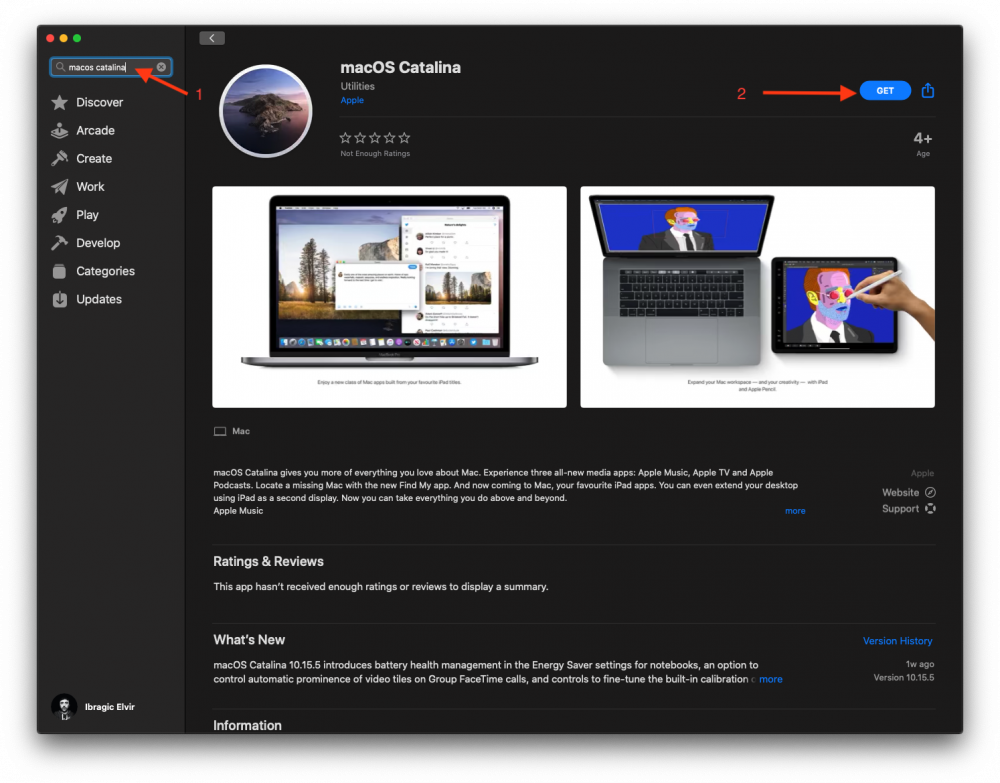Image resolution: width=1000 pixels, height=783 pixels.
Task: Click the blue GET button
Action: [x=885, y=91]
